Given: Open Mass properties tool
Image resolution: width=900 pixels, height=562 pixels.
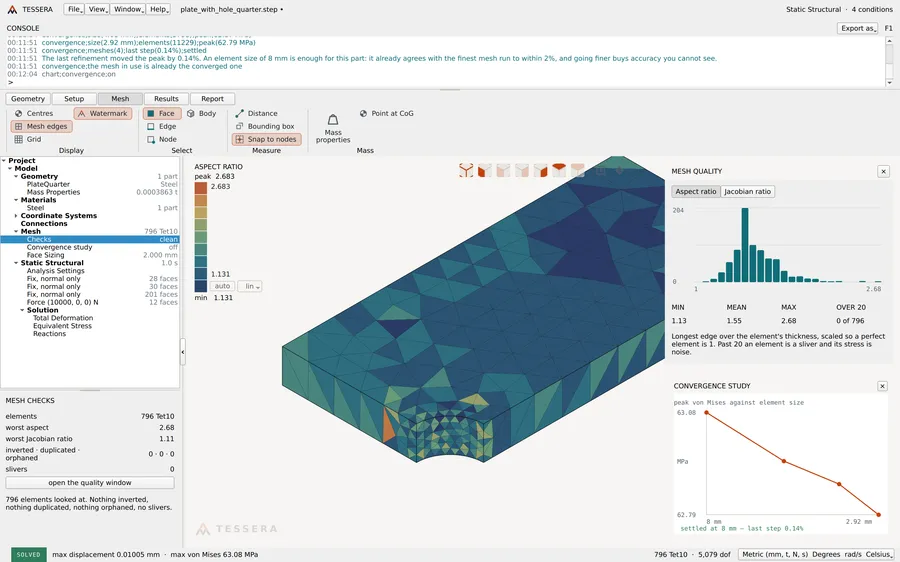Looking at the screenshot, I should tap(333, 127).
